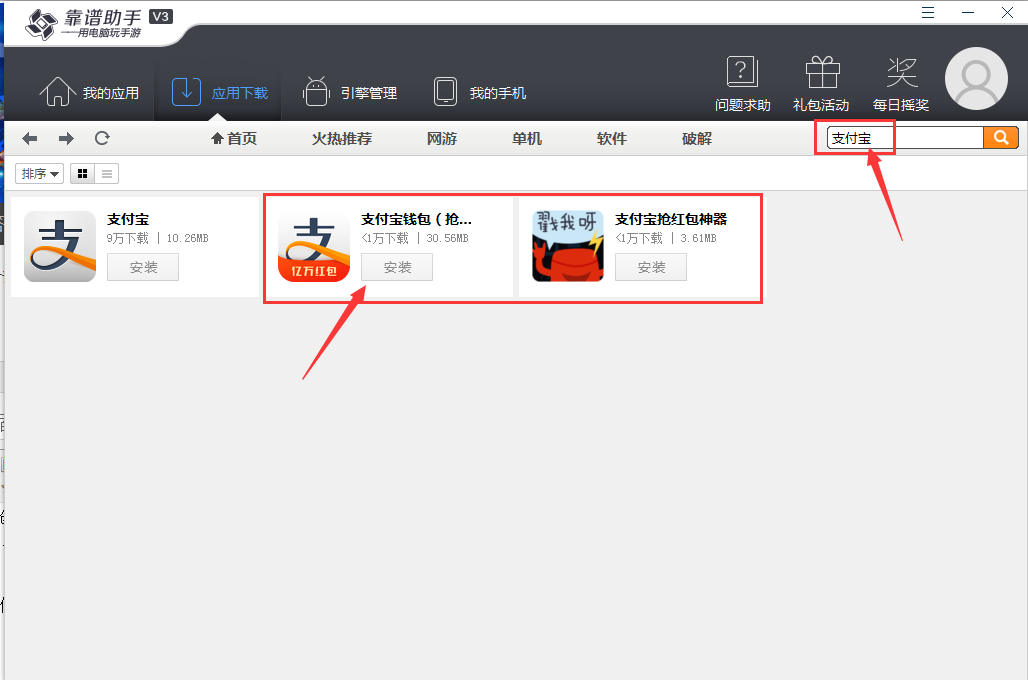This screenshot has width=1028, height=680.
Task: Go forward with the right arrow
Action: point(66,138)
